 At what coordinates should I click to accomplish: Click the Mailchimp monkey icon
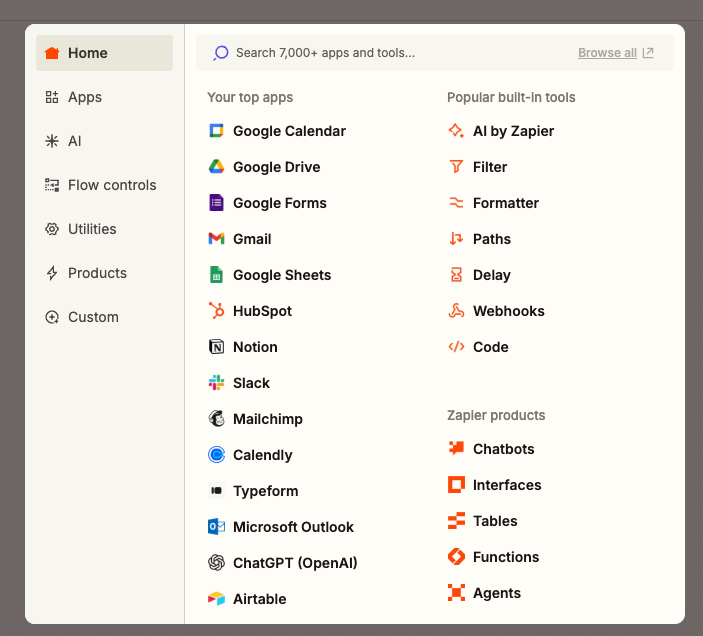pyautogui.click(x=216, y=419)
